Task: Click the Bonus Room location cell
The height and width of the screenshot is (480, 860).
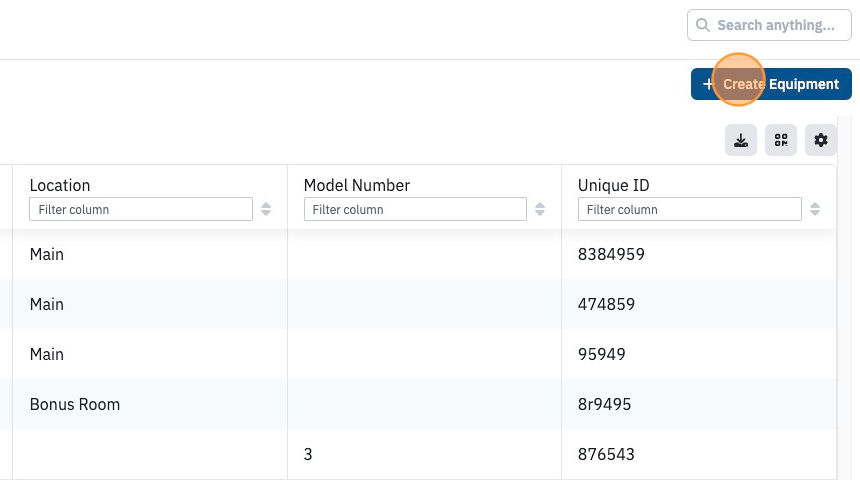Action: [75, 404]
